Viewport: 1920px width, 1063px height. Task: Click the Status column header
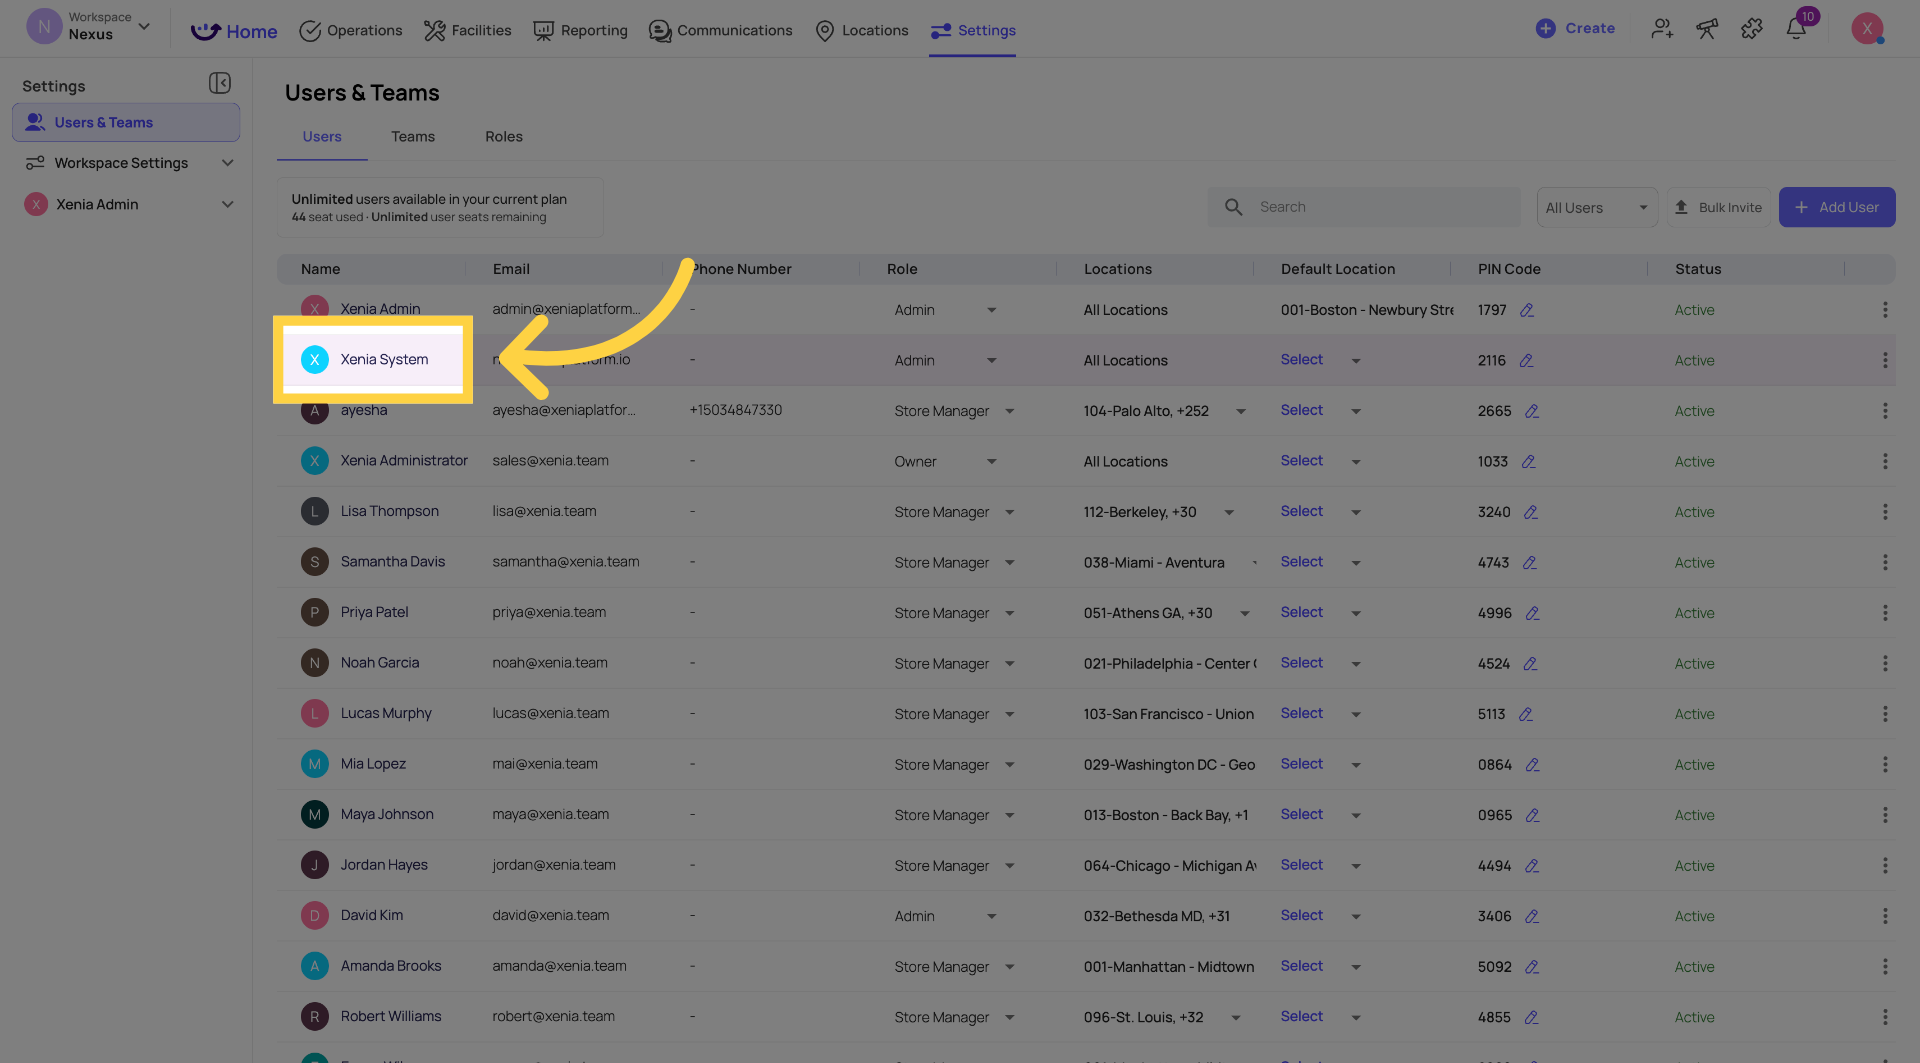click(1698, 269)
